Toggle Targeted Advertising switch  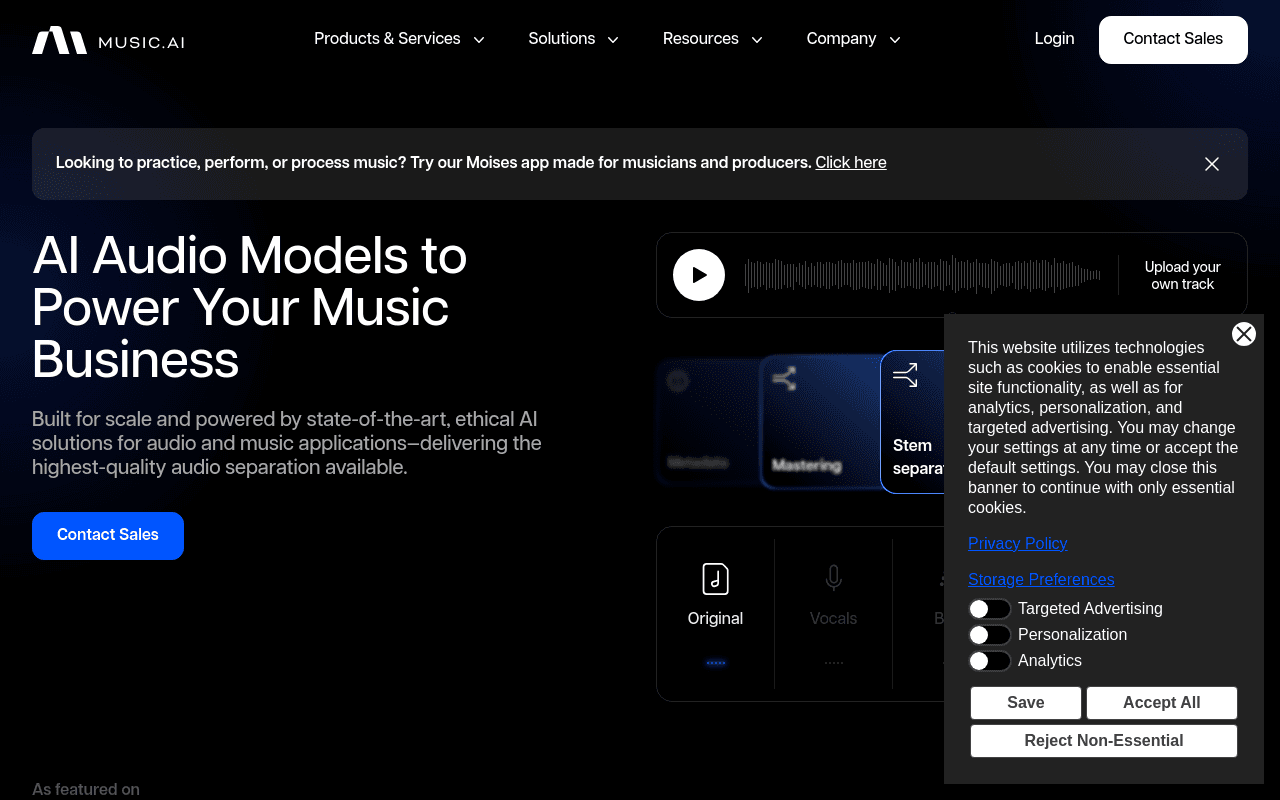tap(989, 609)
